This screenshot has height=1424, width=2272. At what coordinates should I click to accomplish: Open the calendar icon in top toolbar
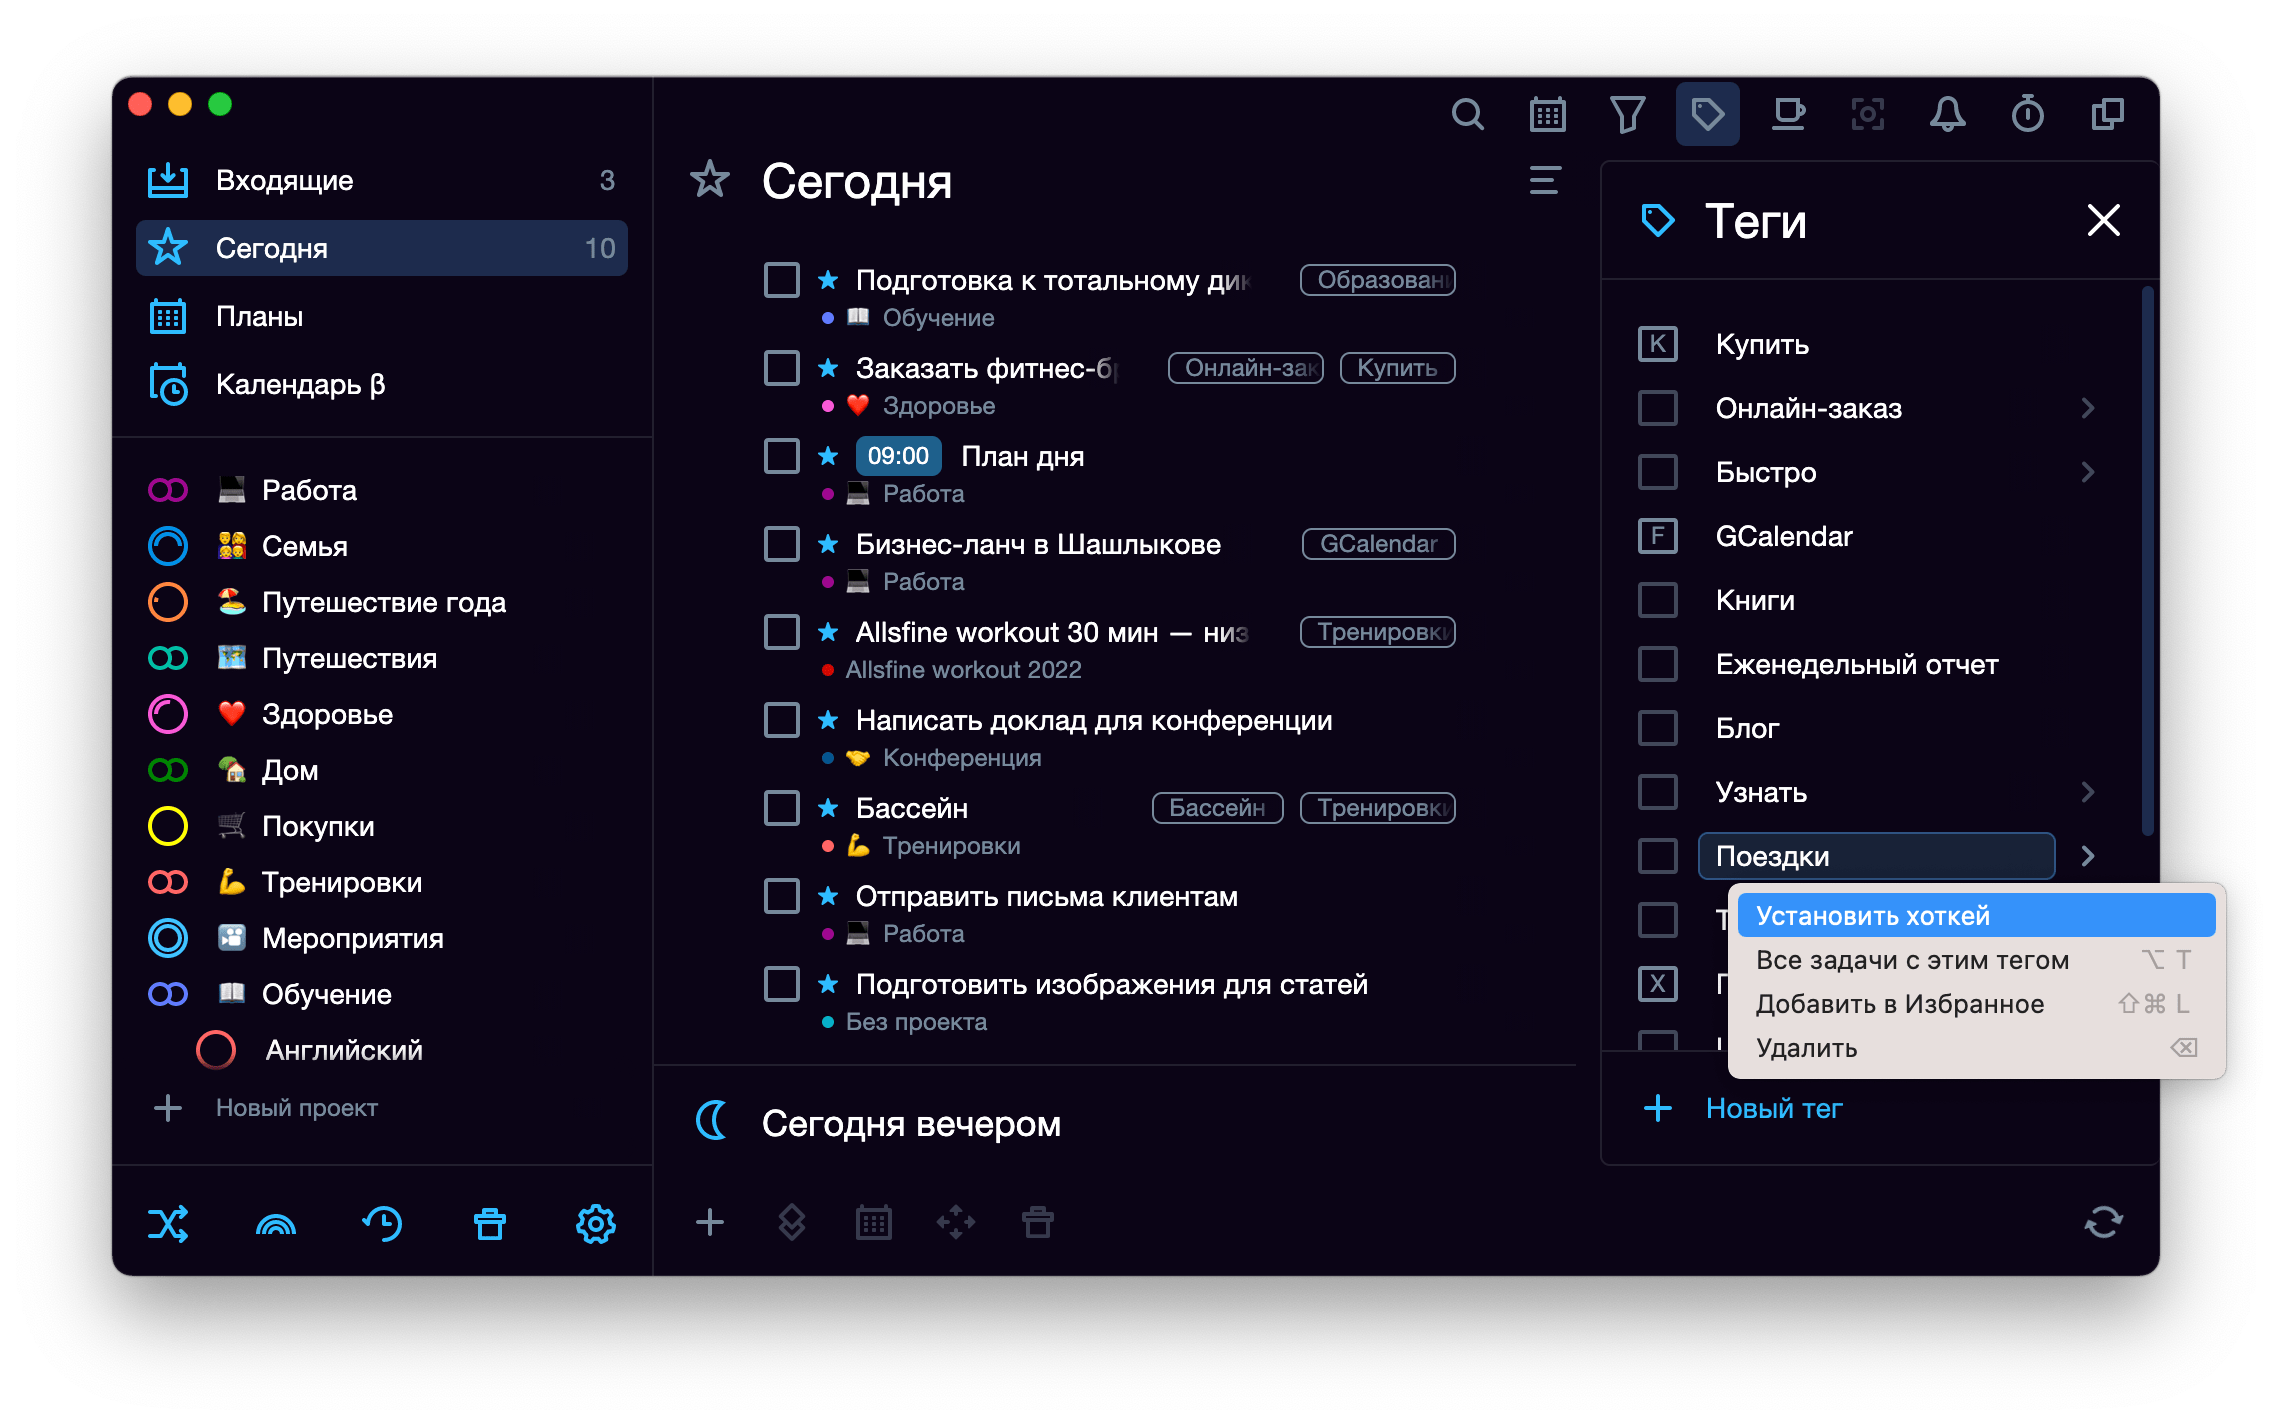[x=1547, y=115]
